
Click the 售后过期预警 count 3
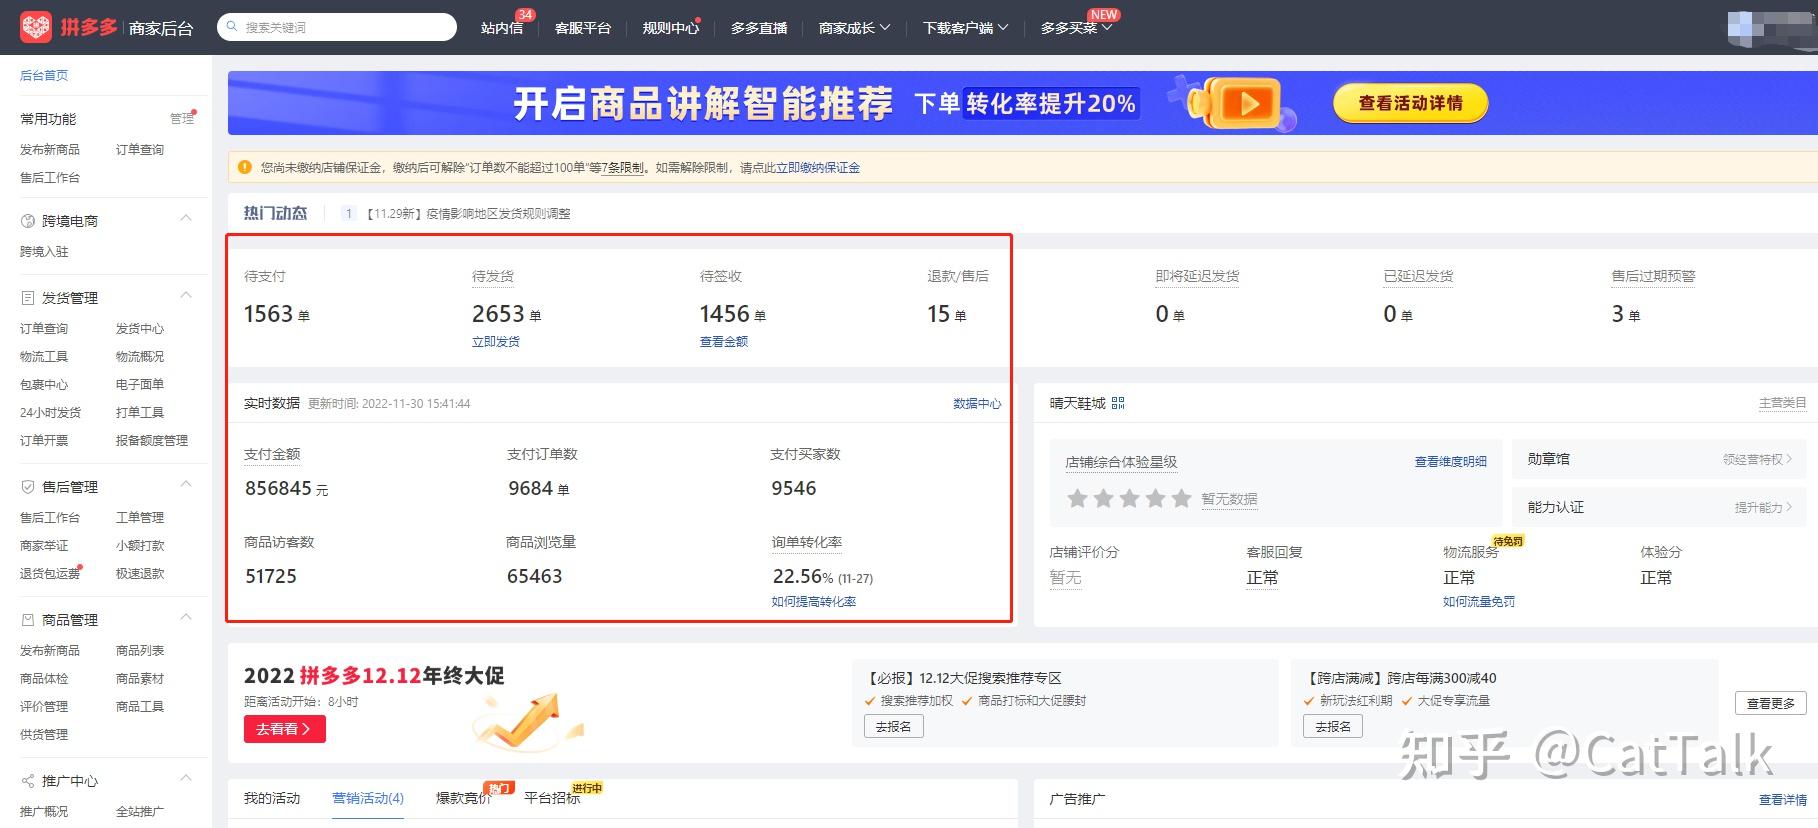click(x=1617, y=314)
